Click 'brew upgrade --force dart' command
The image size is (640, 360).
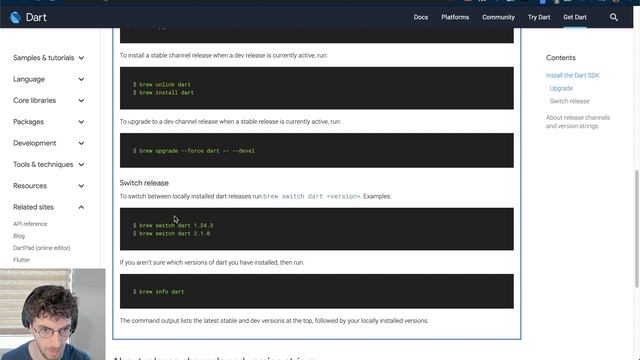point(197,151)
